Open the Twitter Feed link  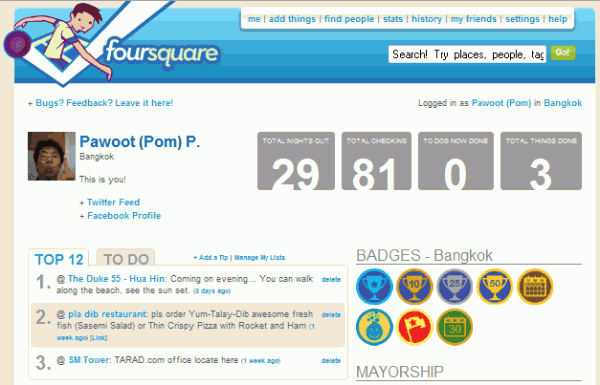click(113, 202)
